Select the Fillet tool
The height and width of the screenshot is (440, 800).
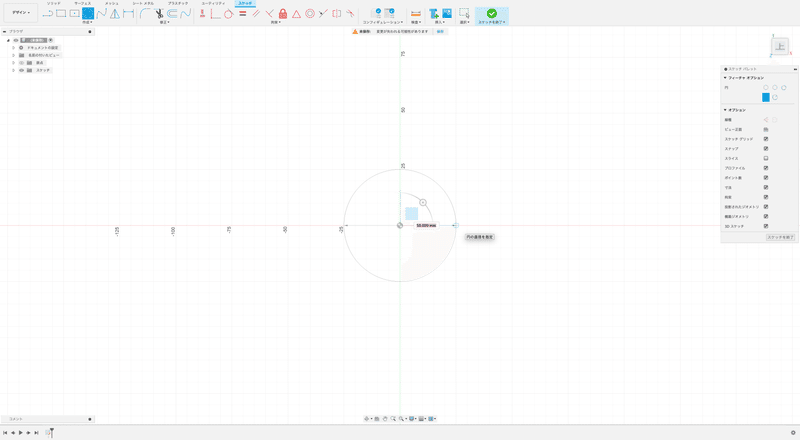[145, 14]
